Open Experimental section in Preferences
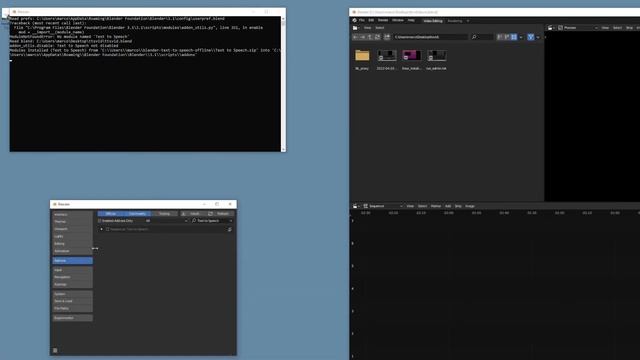This screenshot has width=640, height=360. click(72, 318)
